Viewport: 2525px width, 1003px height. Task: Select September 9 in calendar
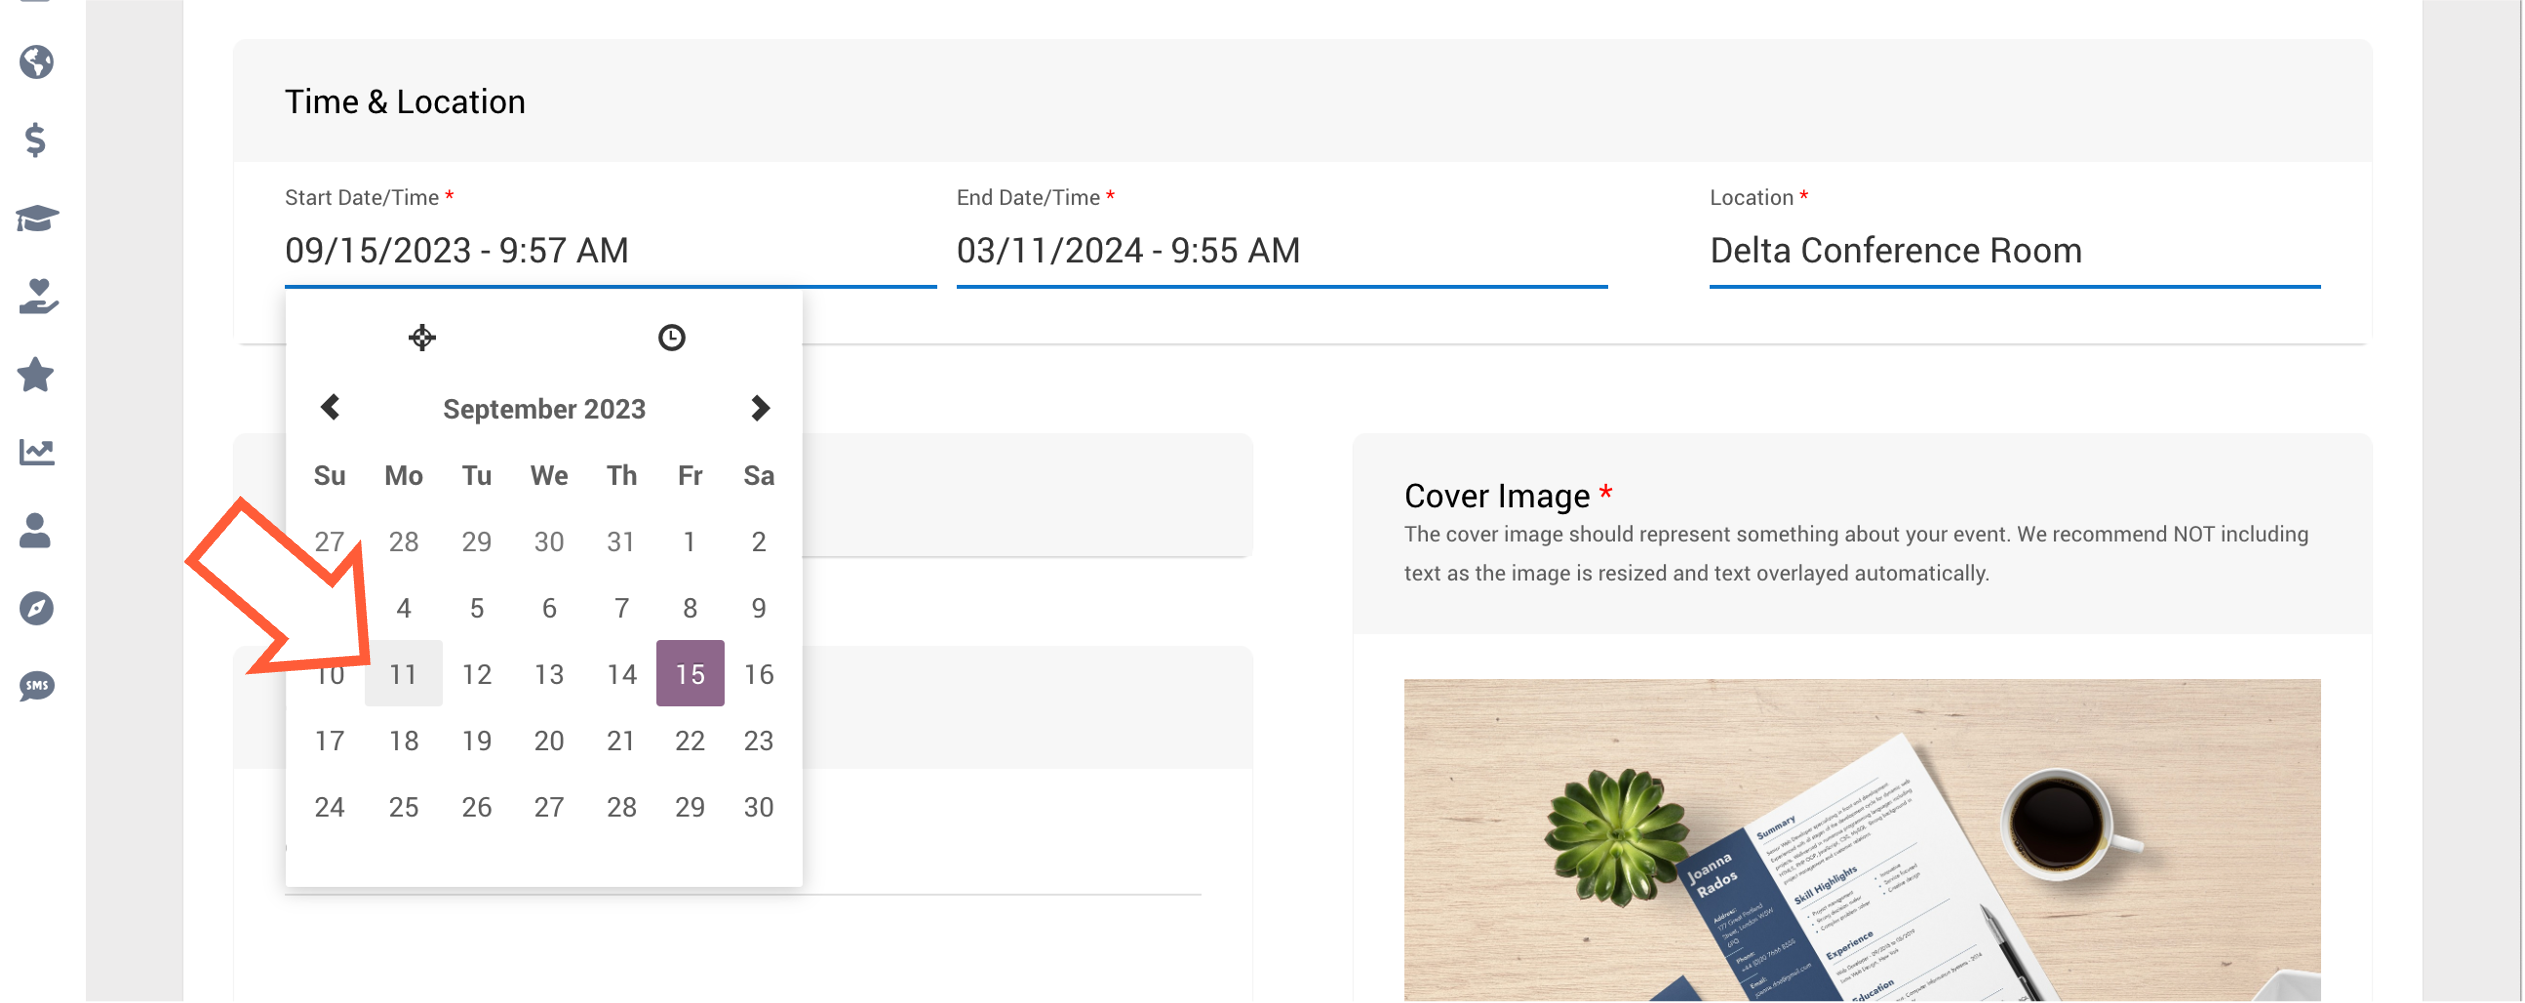point(759,608)
